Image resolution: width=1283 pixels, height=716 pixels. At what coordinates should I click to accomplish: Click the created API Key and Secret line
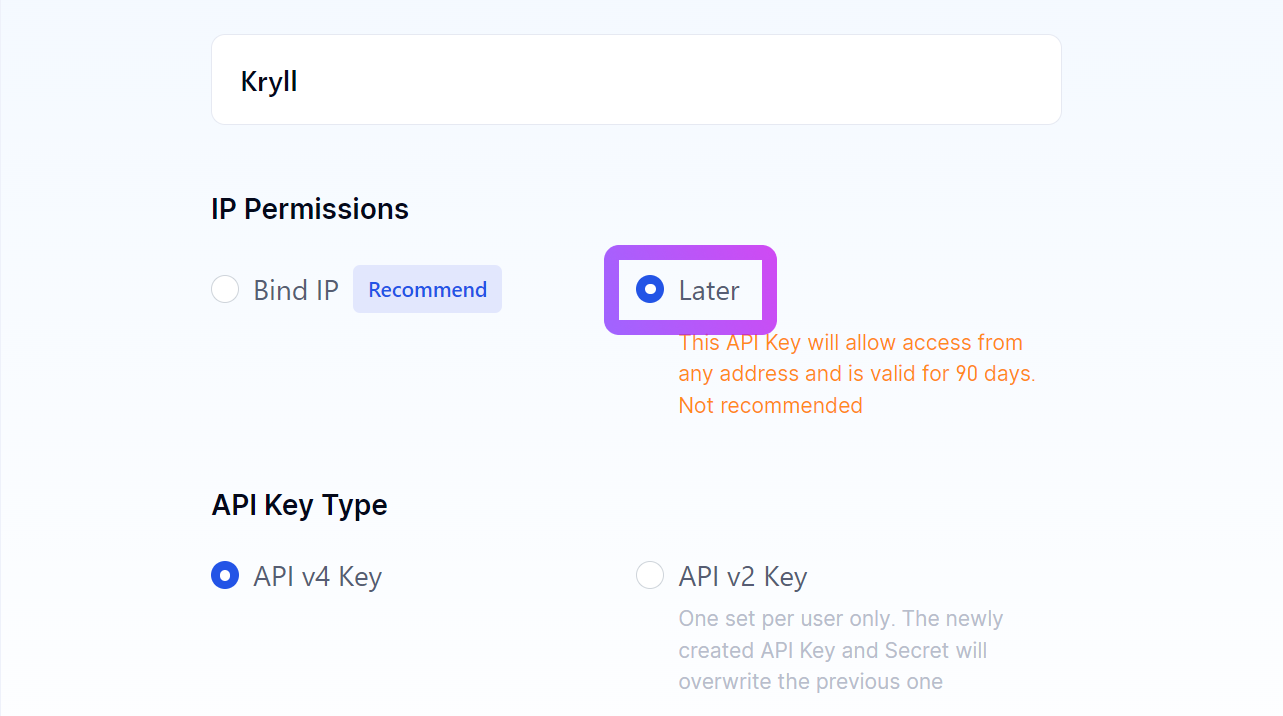833,650
